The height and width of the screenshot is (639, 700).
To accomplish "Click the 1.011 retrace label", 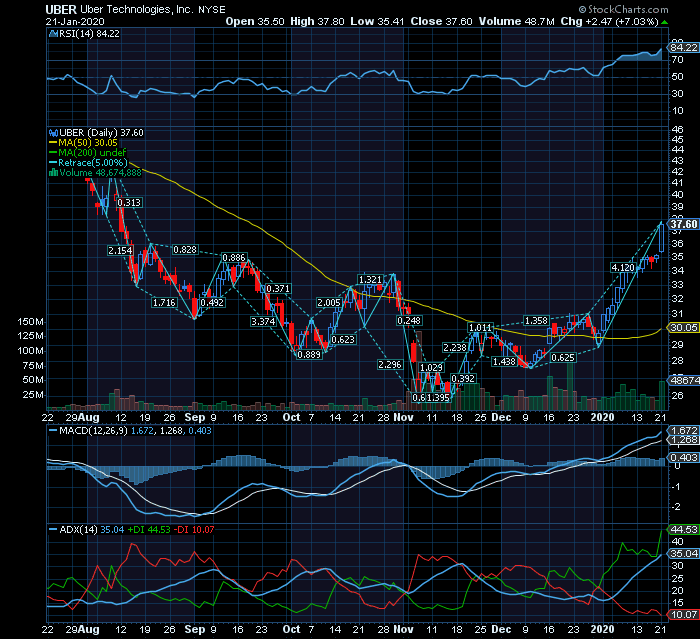I will pyautogui.click(x=480, y=327).
